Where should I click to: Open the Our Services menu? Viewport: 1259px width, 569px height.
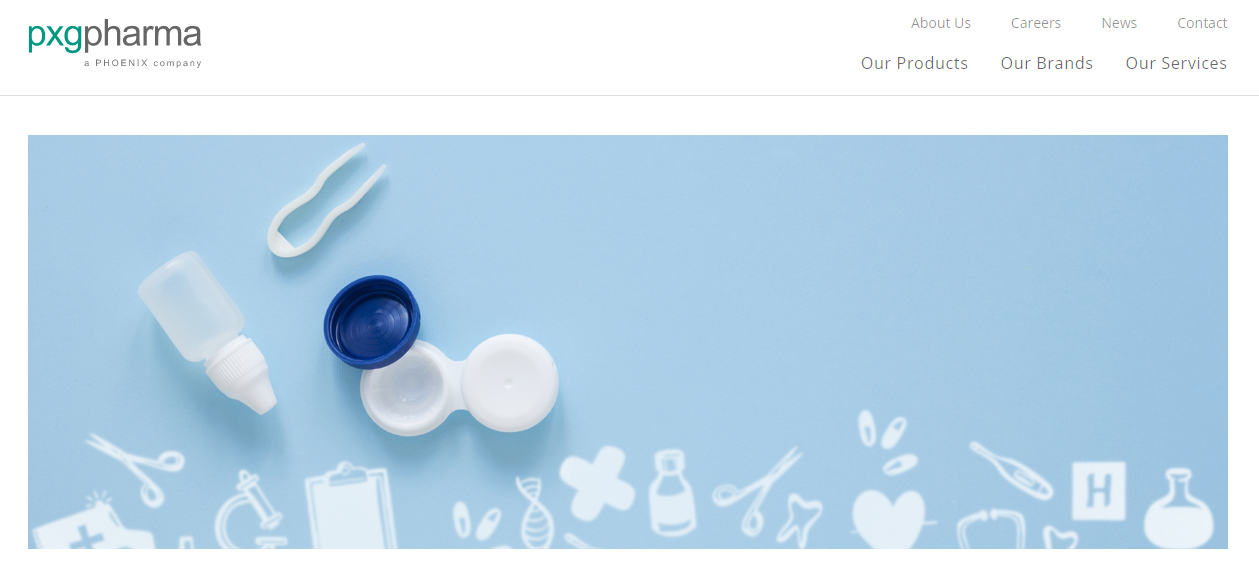click(1176, 63)
